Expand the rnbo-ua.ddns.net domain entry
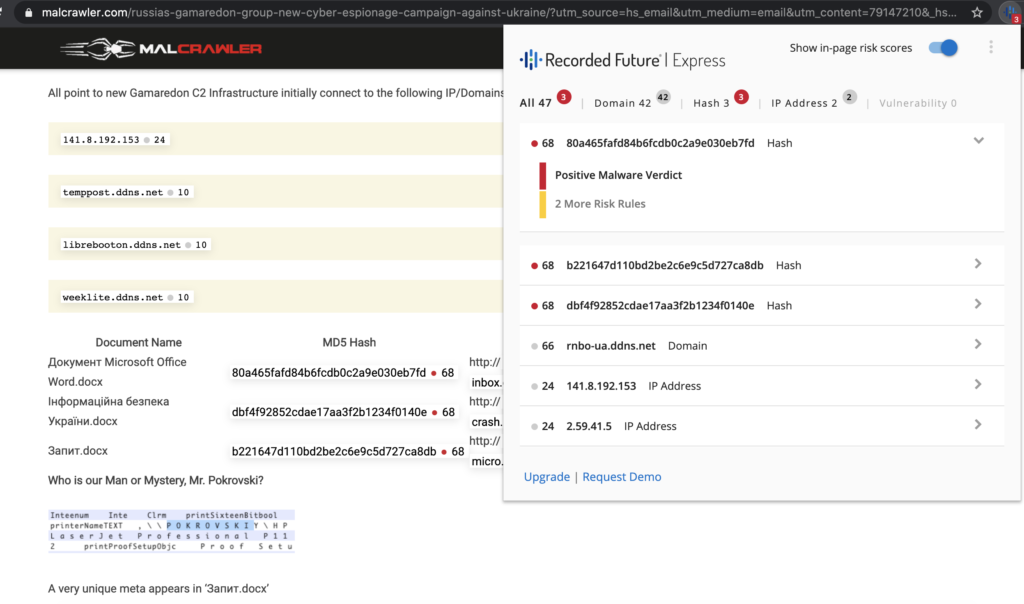This screenshot has width=1024, height=604. click(x=978, y=344)
